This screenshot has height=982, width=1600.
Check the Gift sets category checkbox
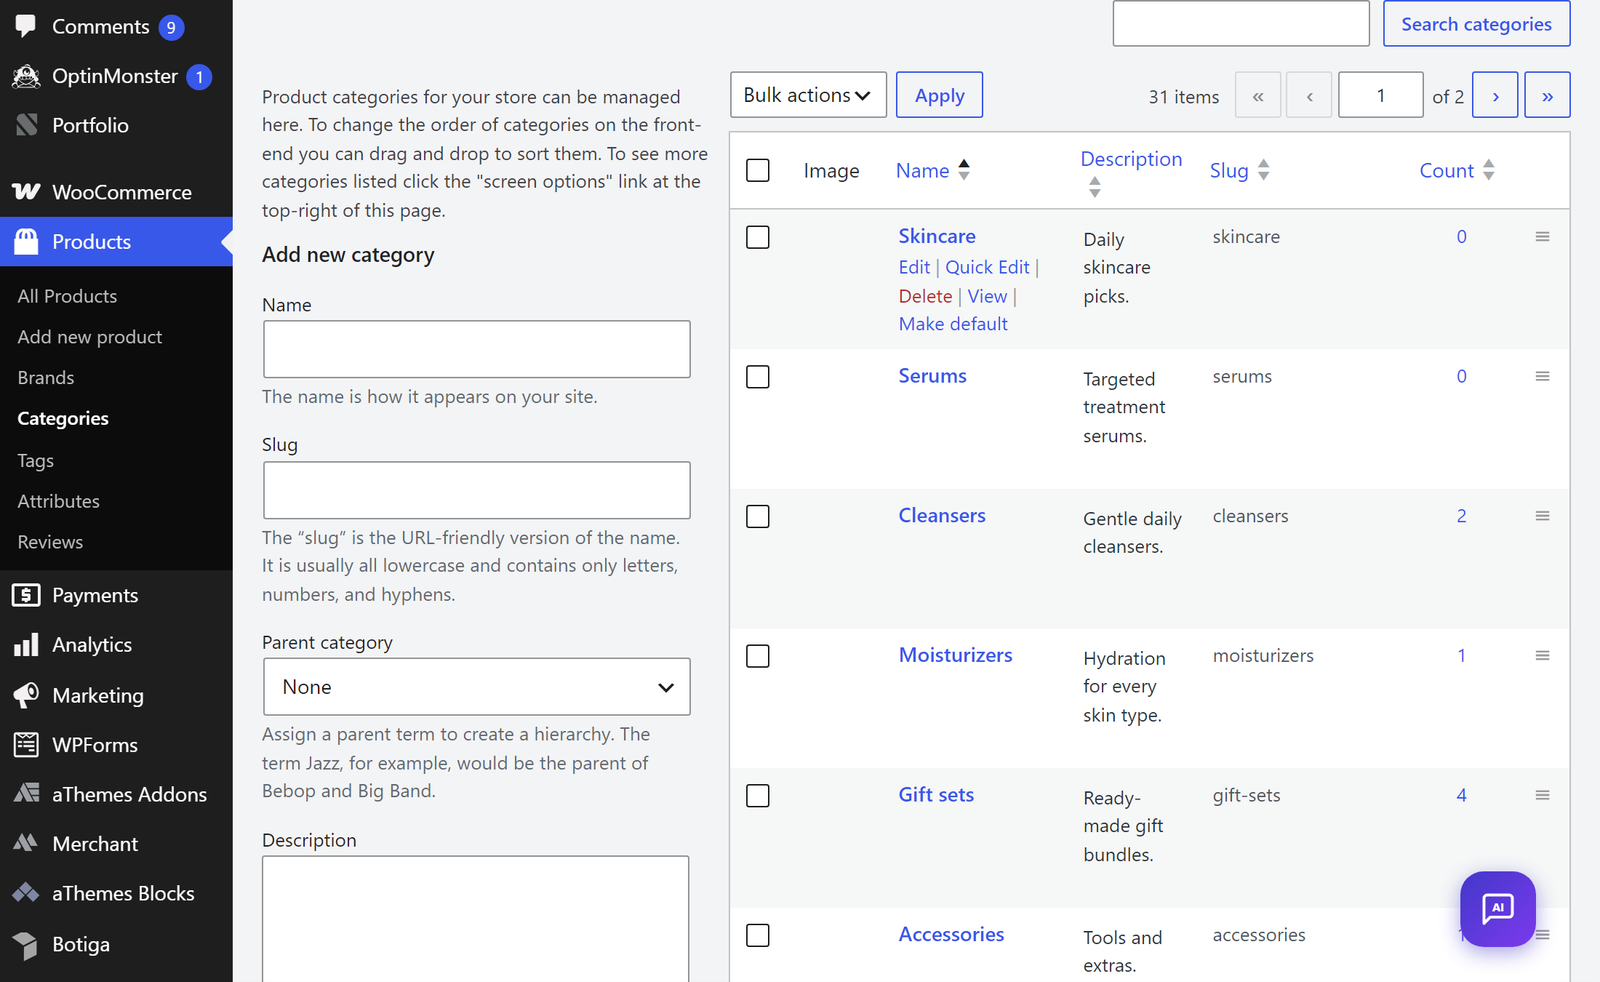tap(758, 796)
